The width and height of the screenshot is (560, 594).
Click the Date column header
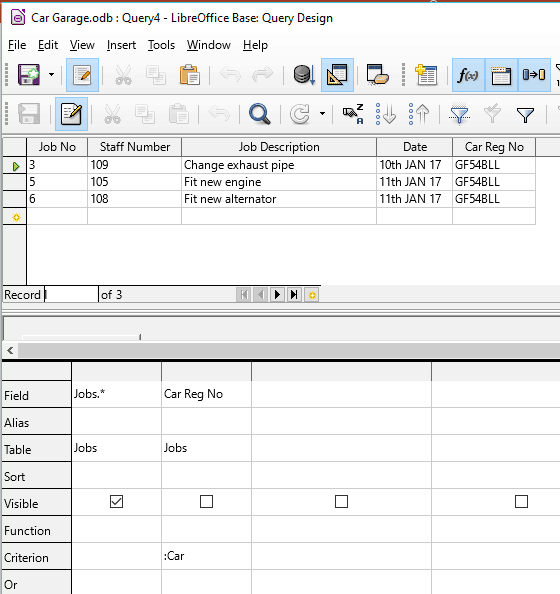tap(415, 147)
